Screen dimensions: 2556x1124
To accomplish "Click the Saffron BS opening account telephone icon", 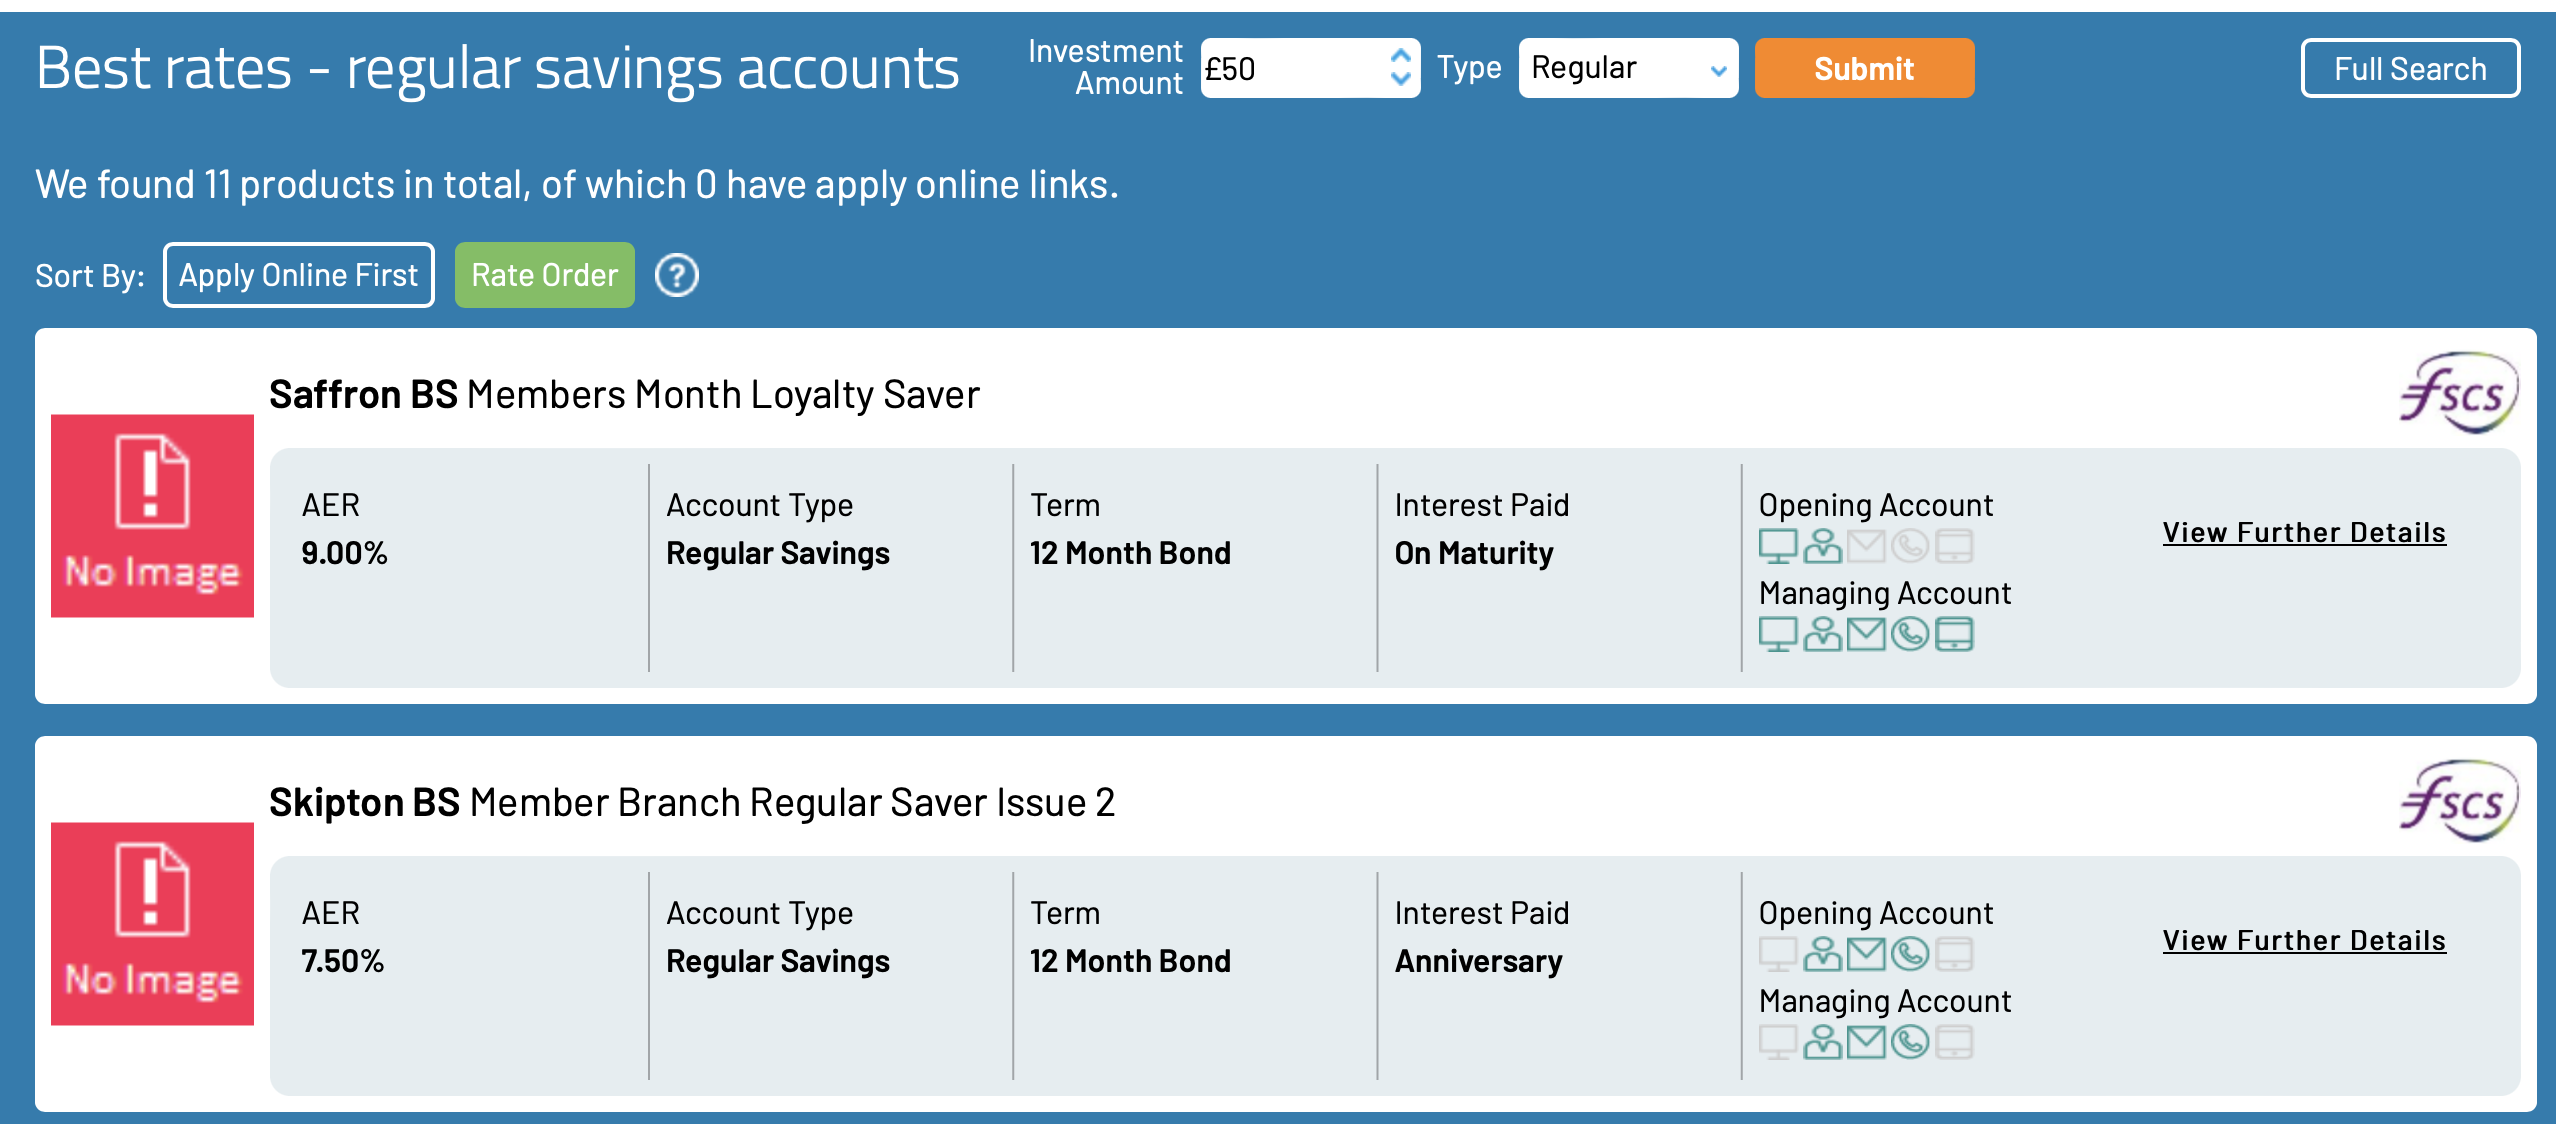I will point(1910,546).
